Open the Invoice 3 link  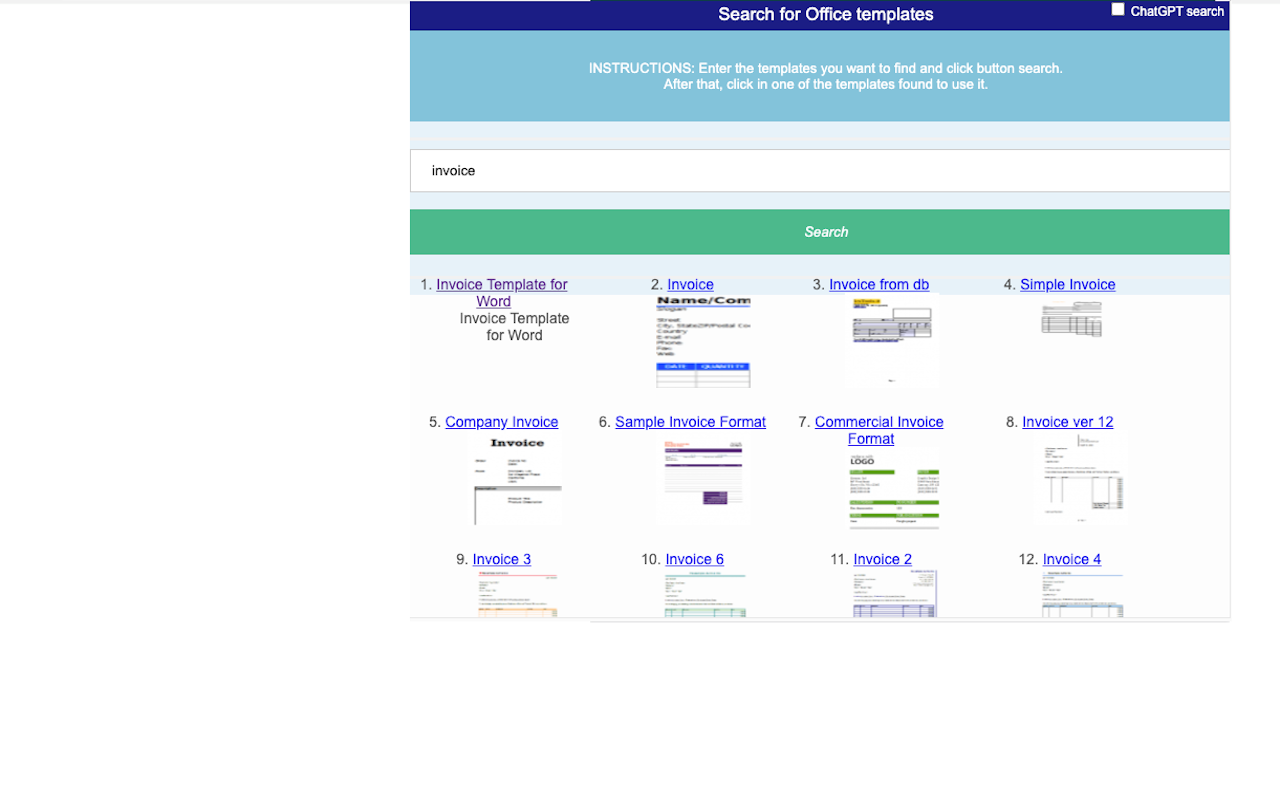pos(501,559)
